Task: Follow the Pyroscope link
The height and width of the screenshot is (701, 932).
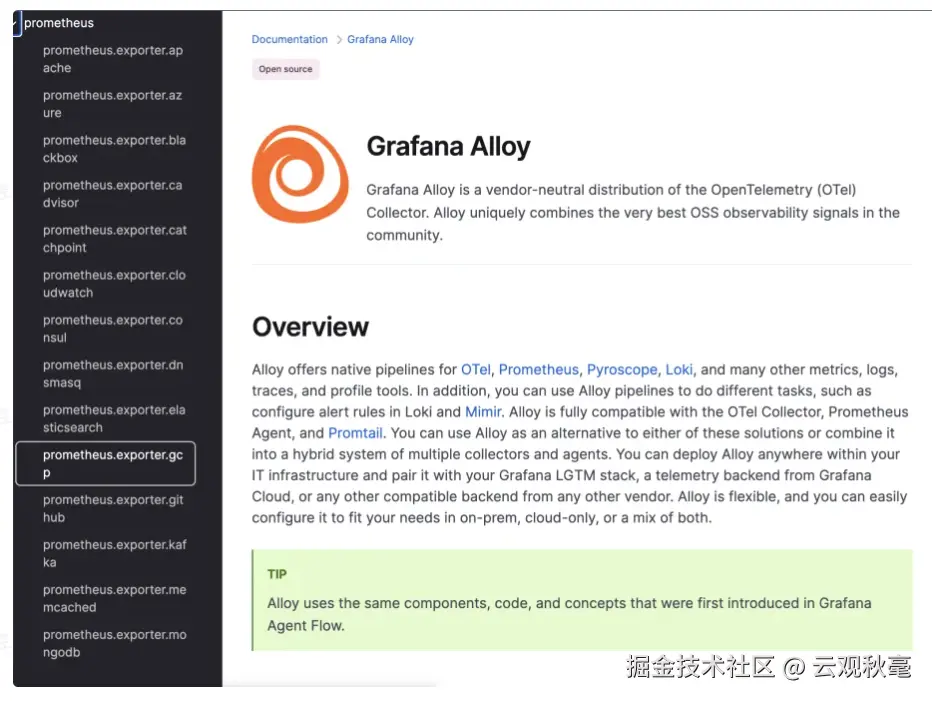Action: tap(622, 370)
